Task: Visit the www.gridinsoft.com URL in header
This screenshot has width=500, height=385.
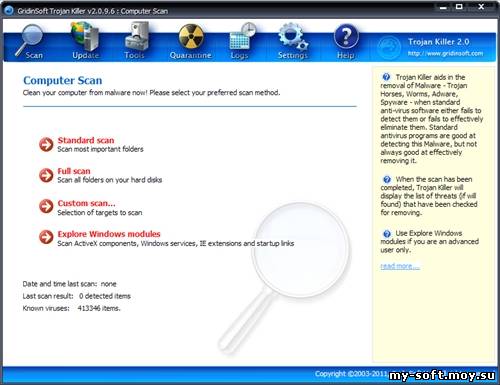Action: tap(445, 53)
